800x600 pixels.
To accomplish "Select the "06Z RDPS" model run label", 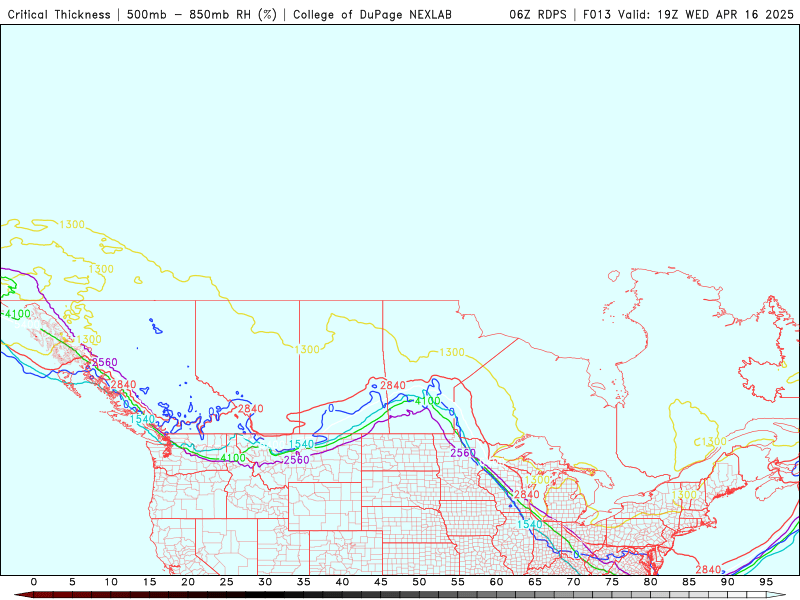I will point(538,15).
